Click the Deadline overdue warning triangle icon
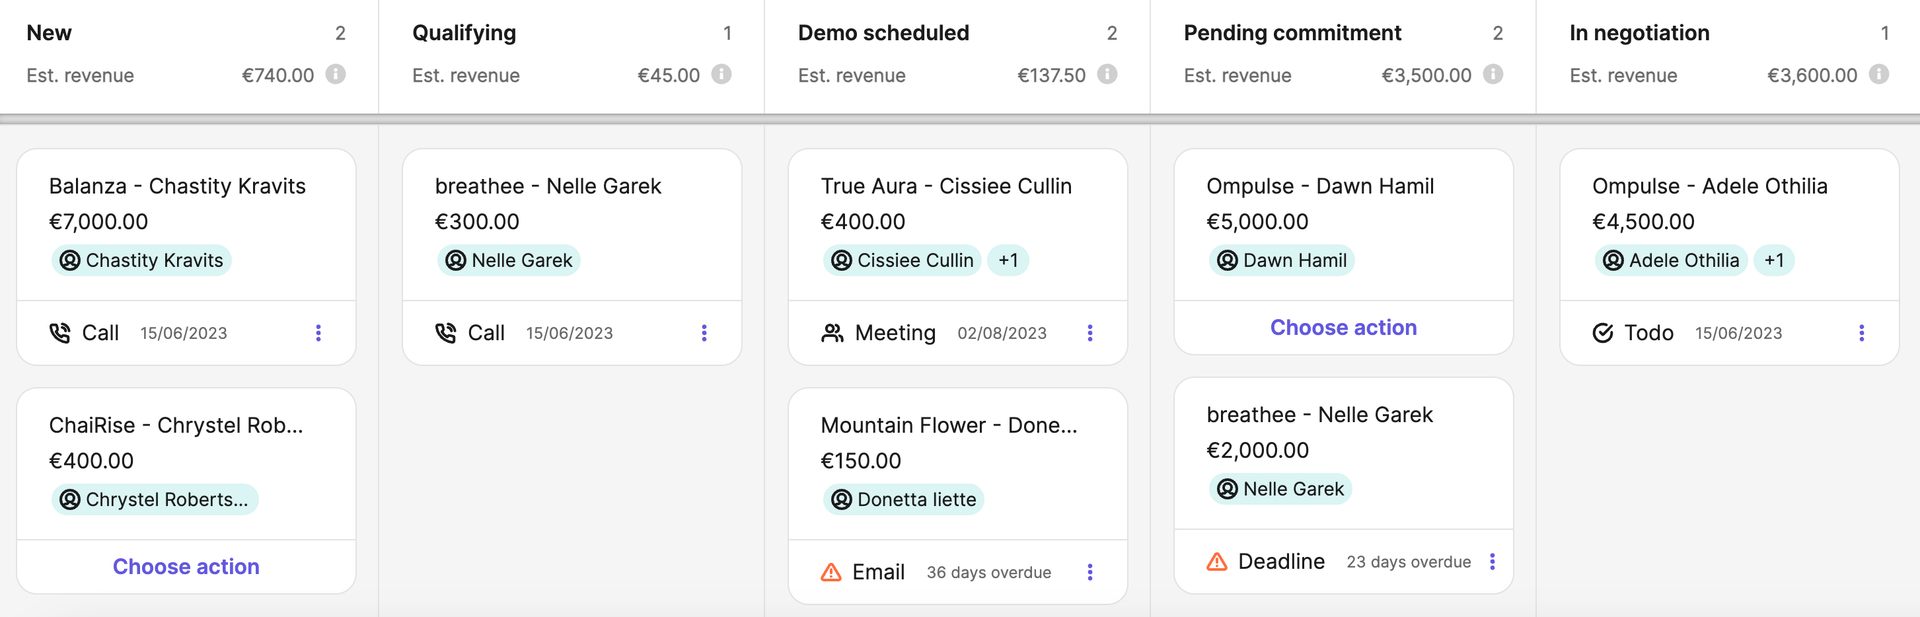The height and width of the screenshot is (617, 1920). [x=1217, y=562]
